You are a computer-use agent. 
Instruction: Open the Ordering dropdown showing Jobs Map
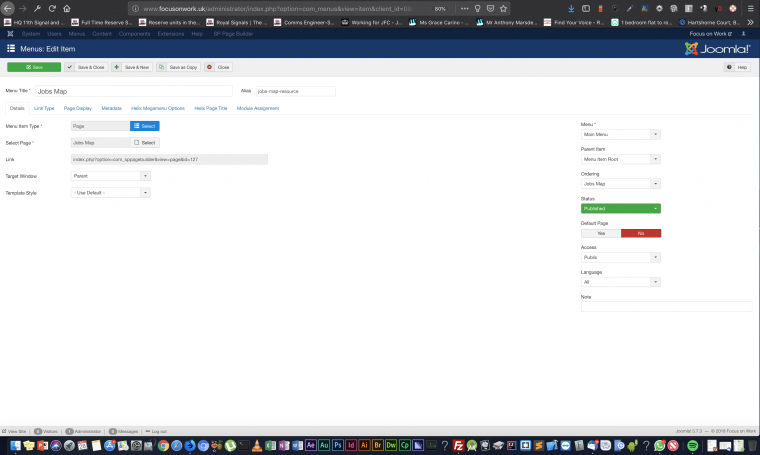coord(620,184)
